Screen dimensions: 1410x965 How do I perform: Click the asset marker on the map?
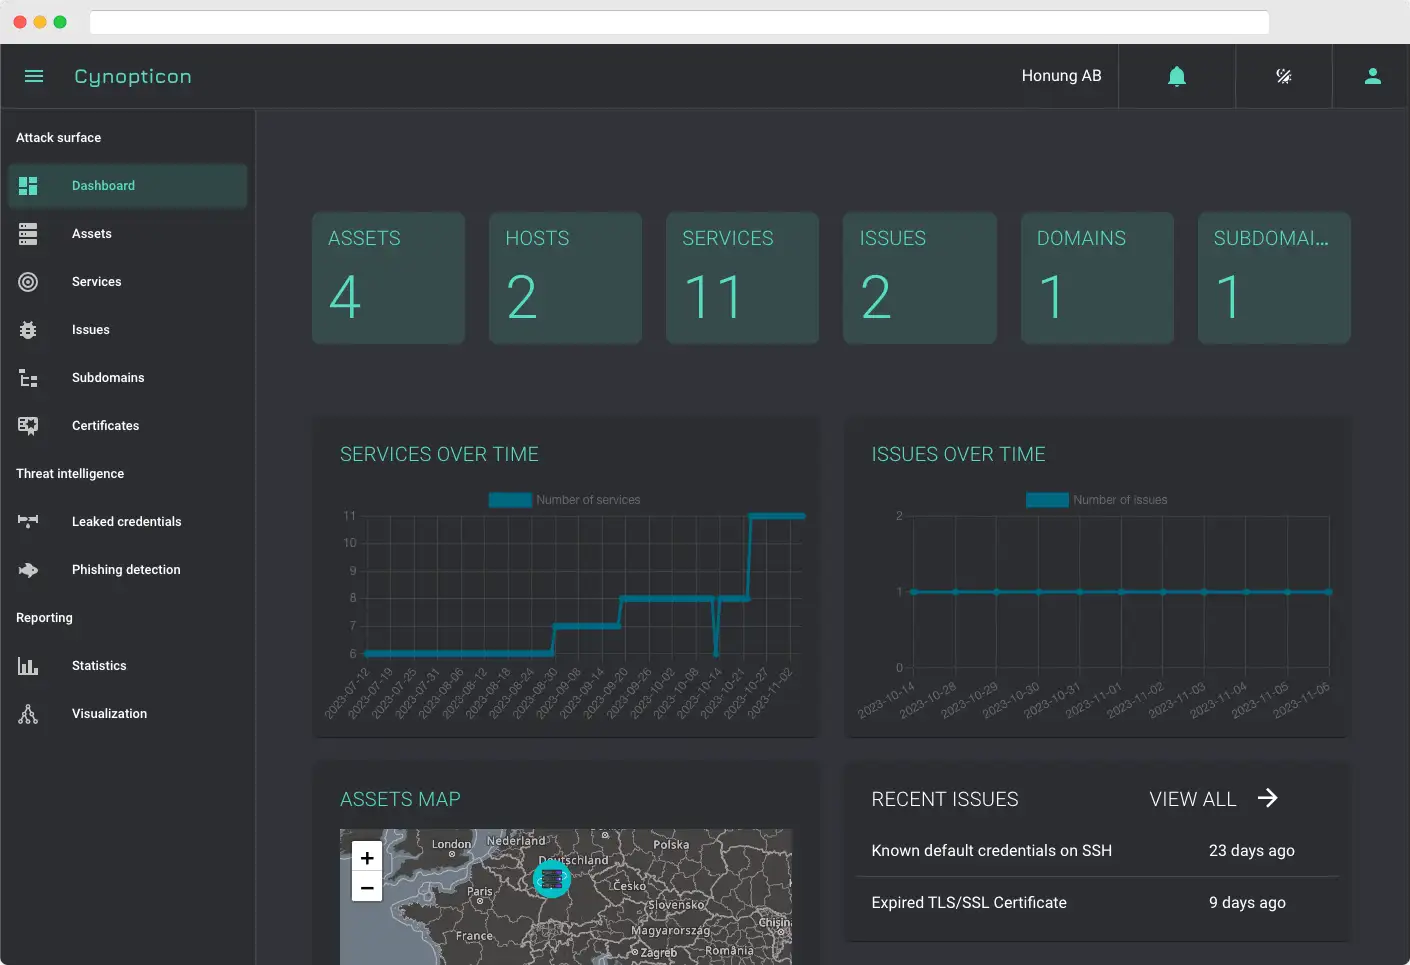(x=552, y=880)
